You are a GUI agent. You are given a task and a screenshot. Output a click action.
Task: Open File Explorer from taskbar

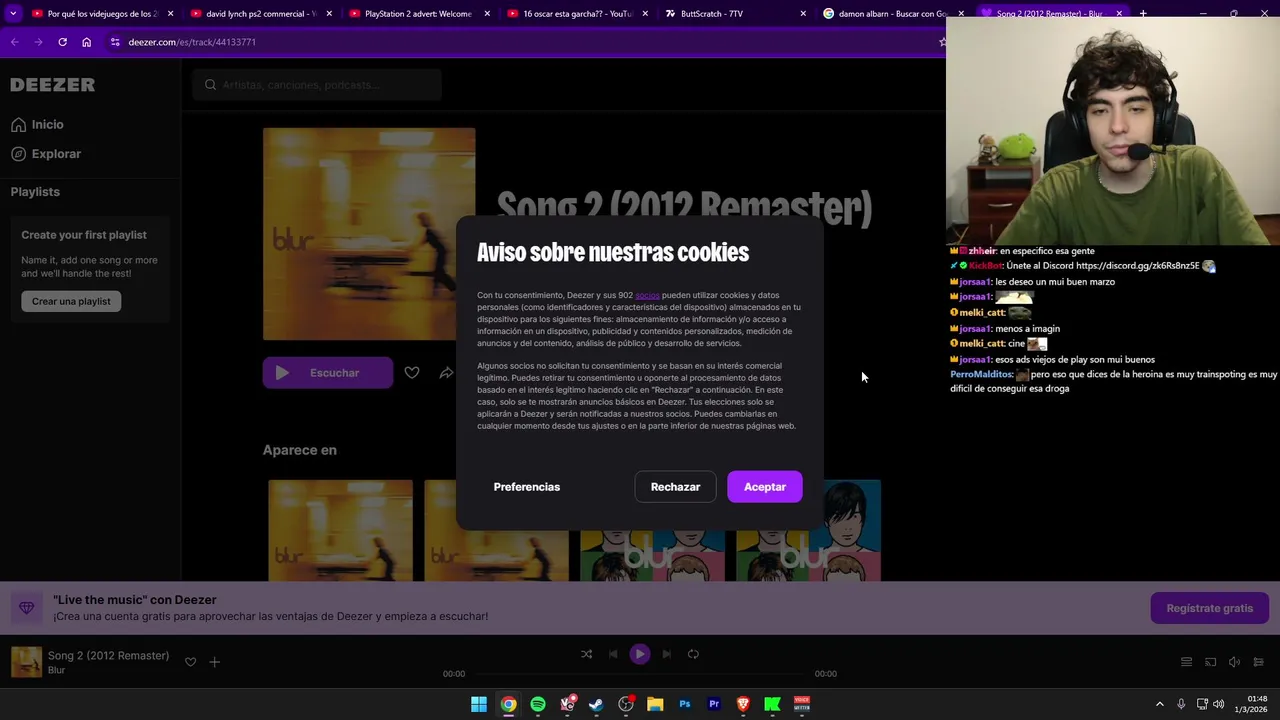655,704
